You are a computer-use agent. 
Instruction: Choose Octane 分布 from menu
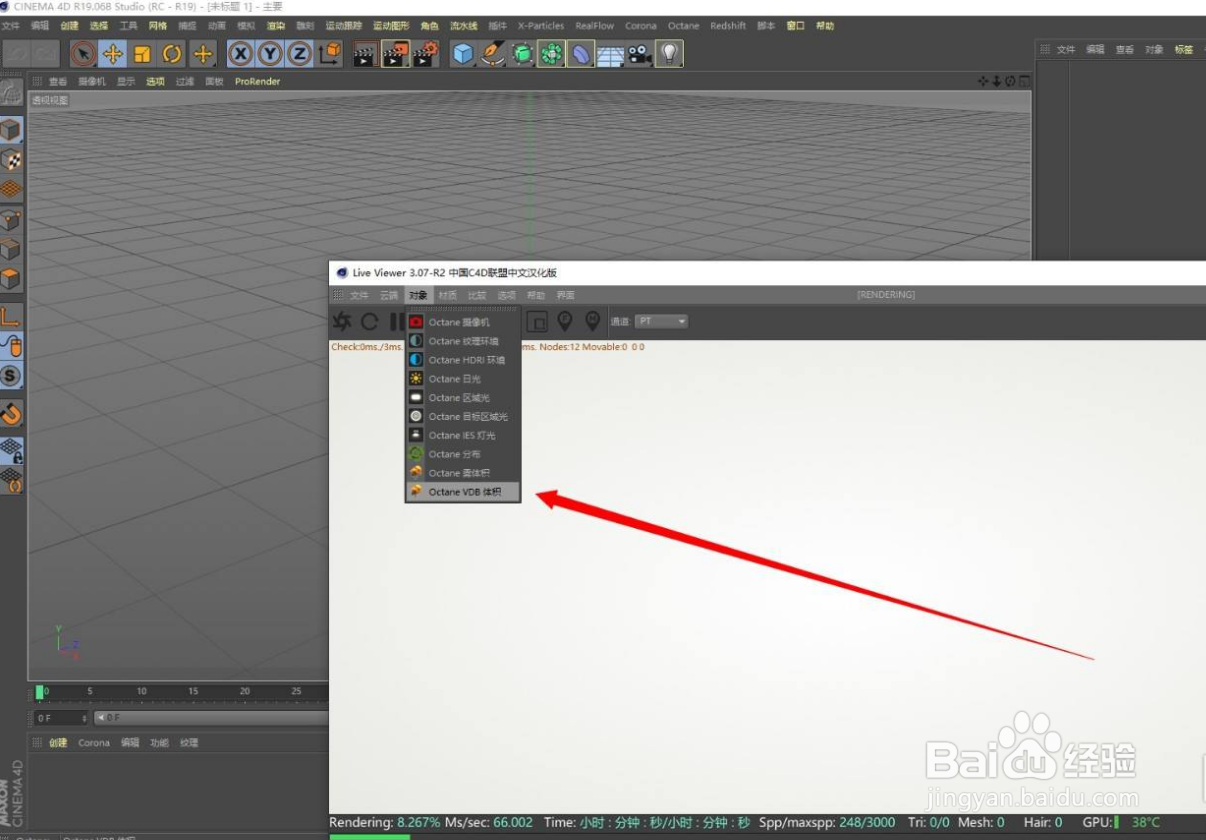click(463, 454)
